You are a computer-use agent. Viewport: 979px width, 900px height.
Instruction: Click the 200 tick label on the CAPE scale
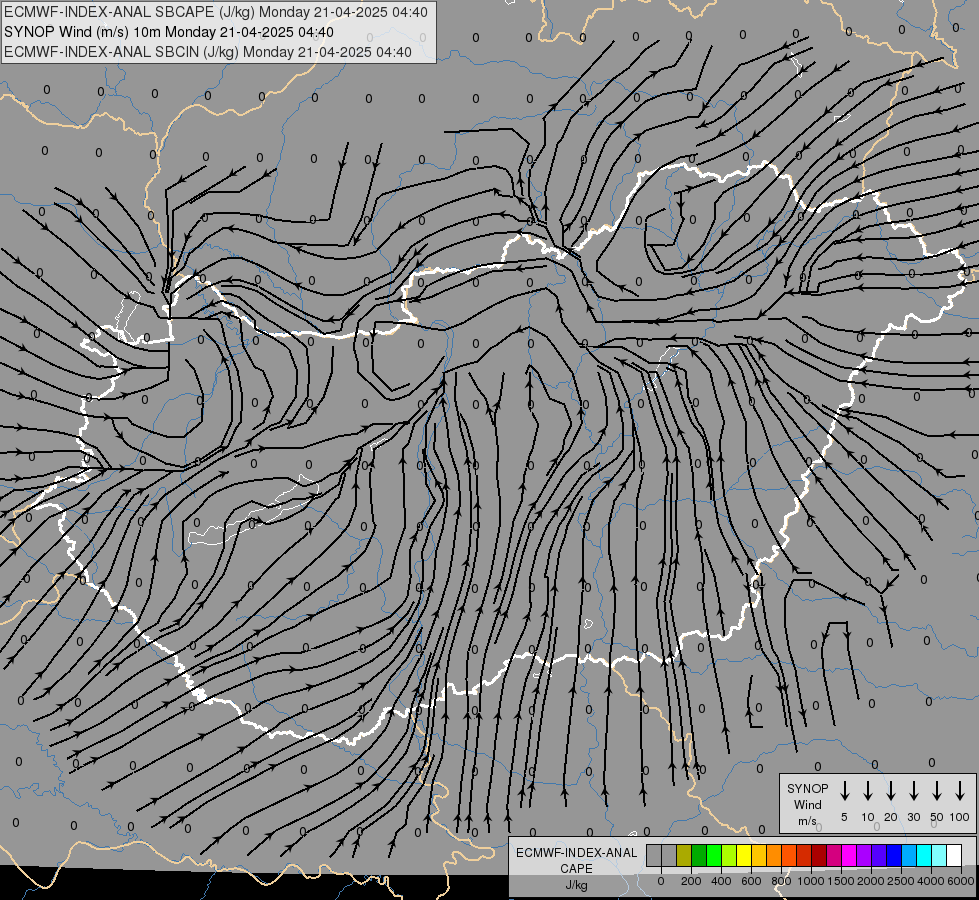coord(691,881)
